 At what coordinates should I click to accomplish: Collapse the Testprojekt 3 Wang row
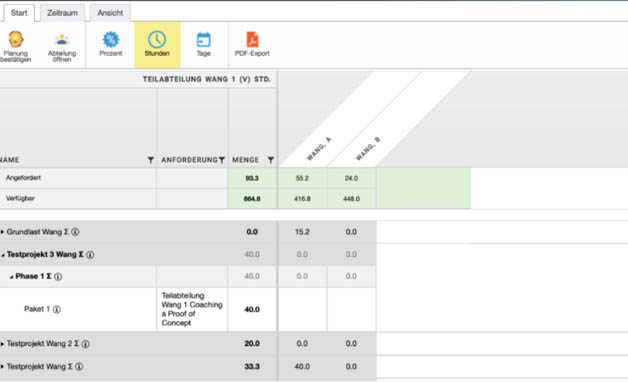3,255
